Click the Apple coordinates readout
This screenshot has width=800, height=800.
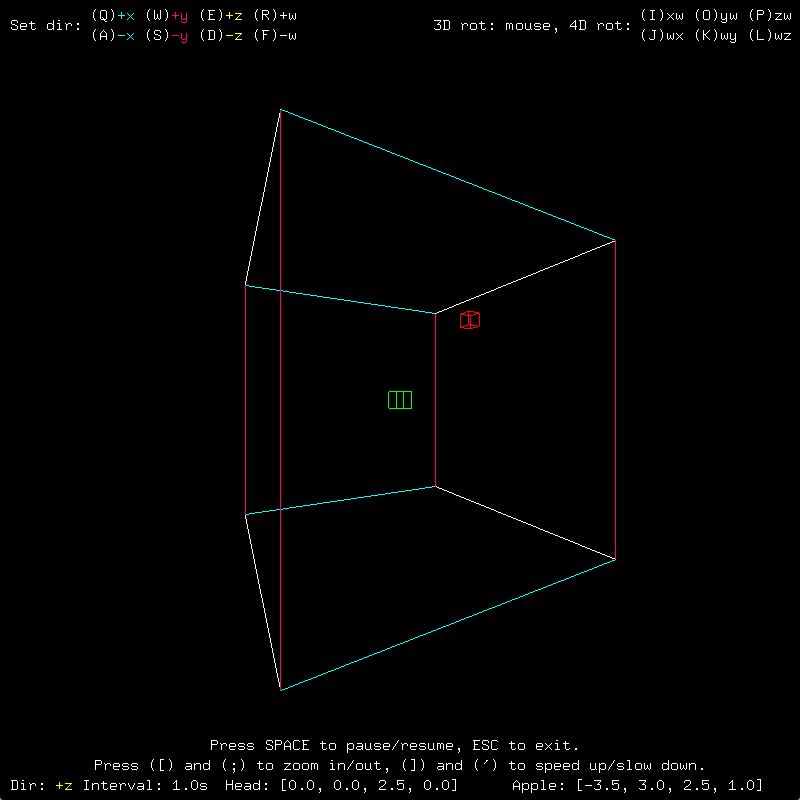point(637,785)
